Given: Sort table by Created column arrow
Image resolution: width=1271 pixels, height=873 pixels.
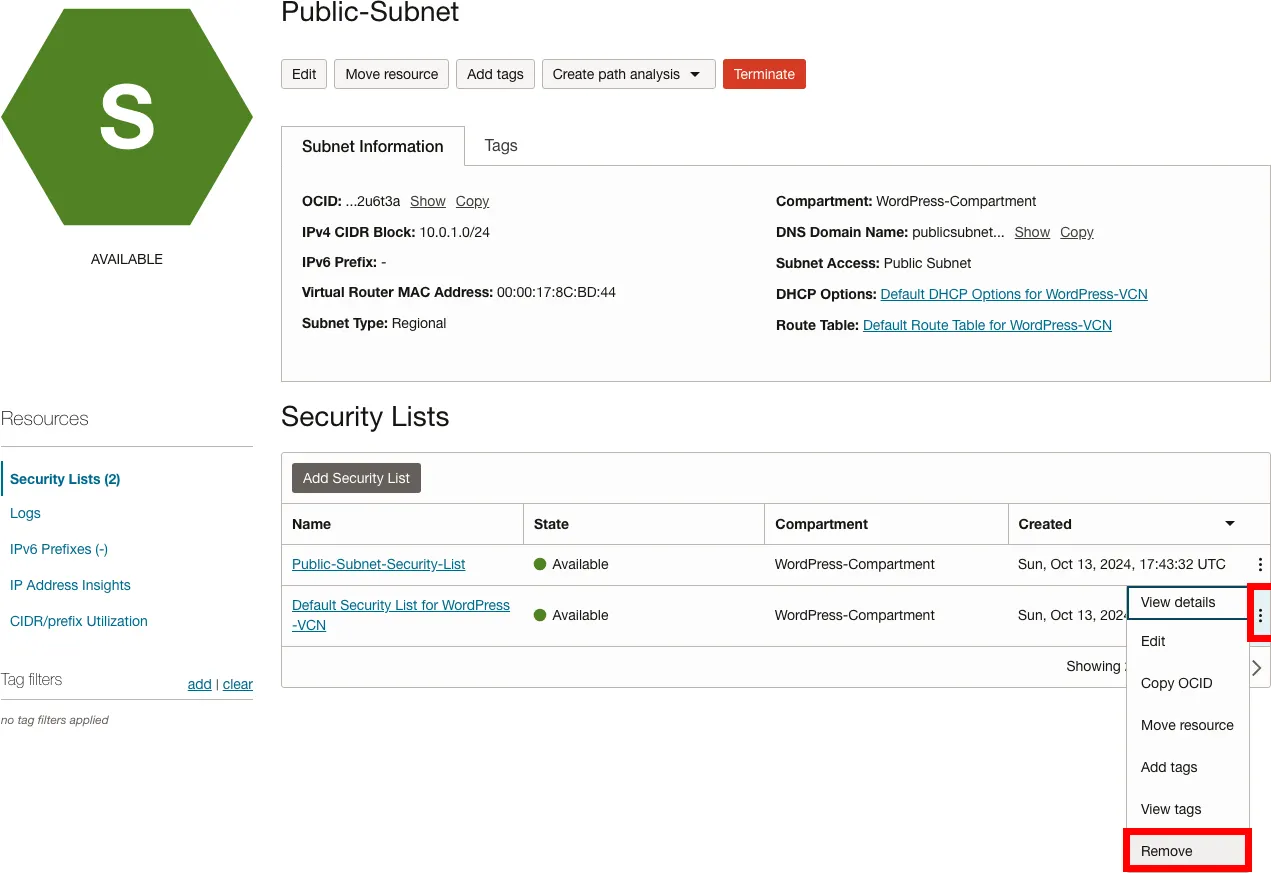Looking at the screenshot, I should 1230,524.
